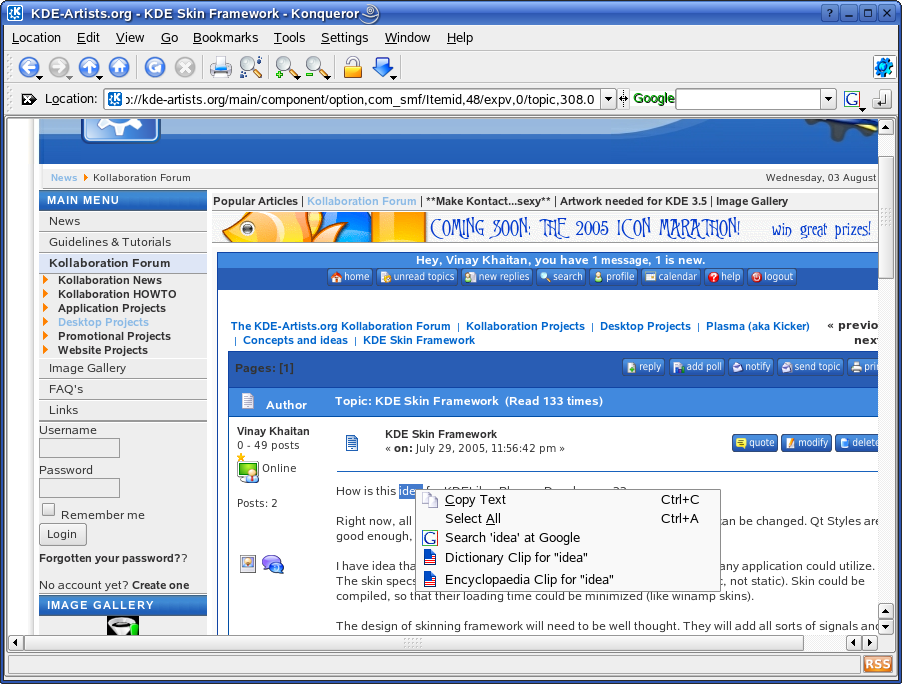Go up one level with Up arrow

(89, 67)
